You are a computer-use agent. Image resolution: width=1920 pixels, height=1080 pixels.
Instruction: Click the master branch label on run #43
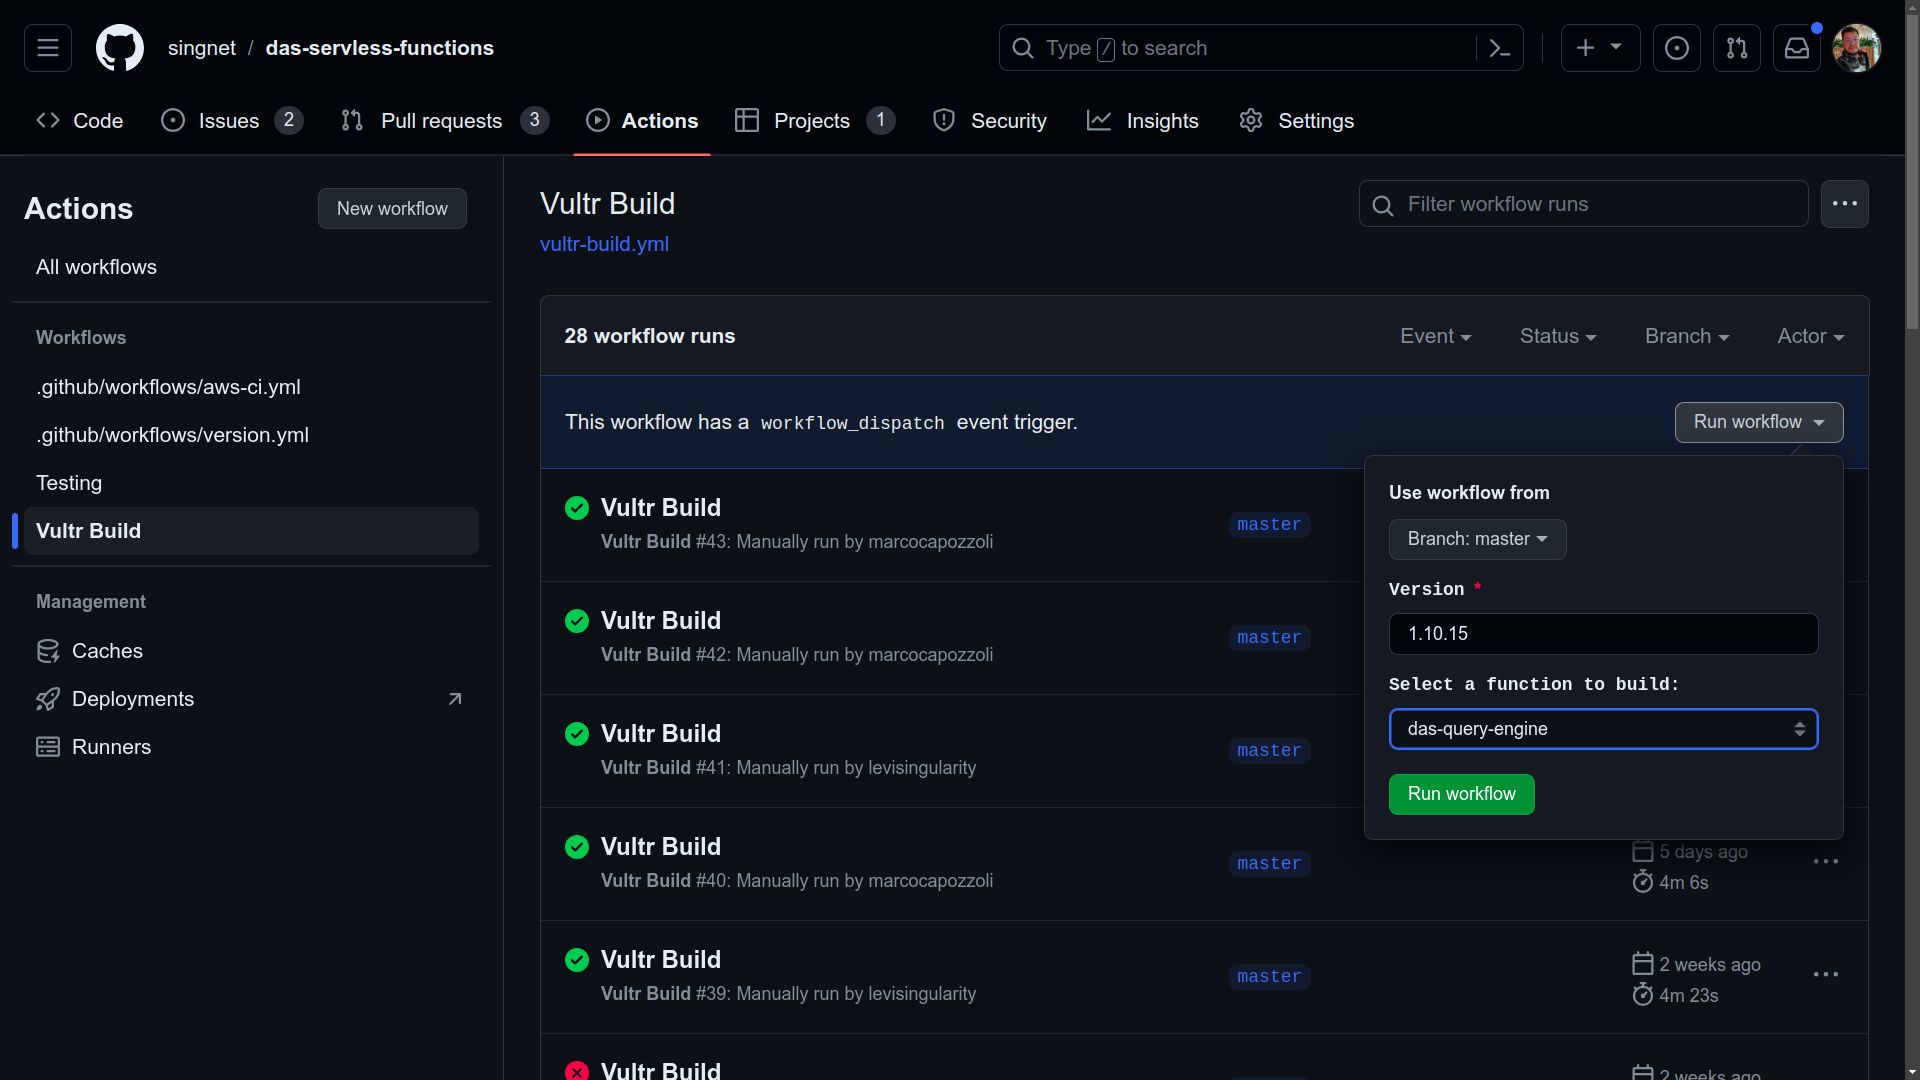pyautogui.click(x=1269, y=525)
